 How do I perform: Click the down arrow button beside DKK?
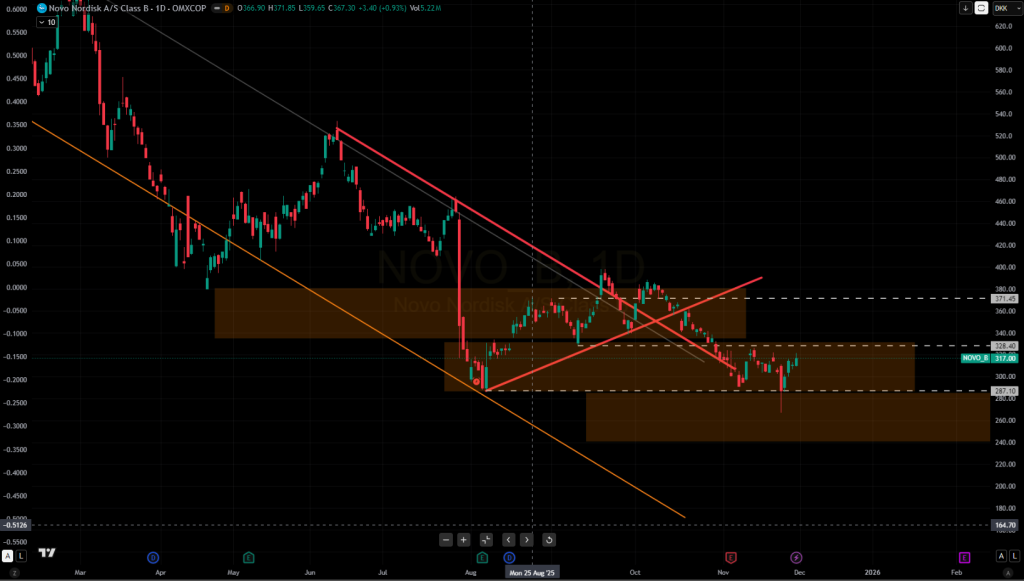965,8
